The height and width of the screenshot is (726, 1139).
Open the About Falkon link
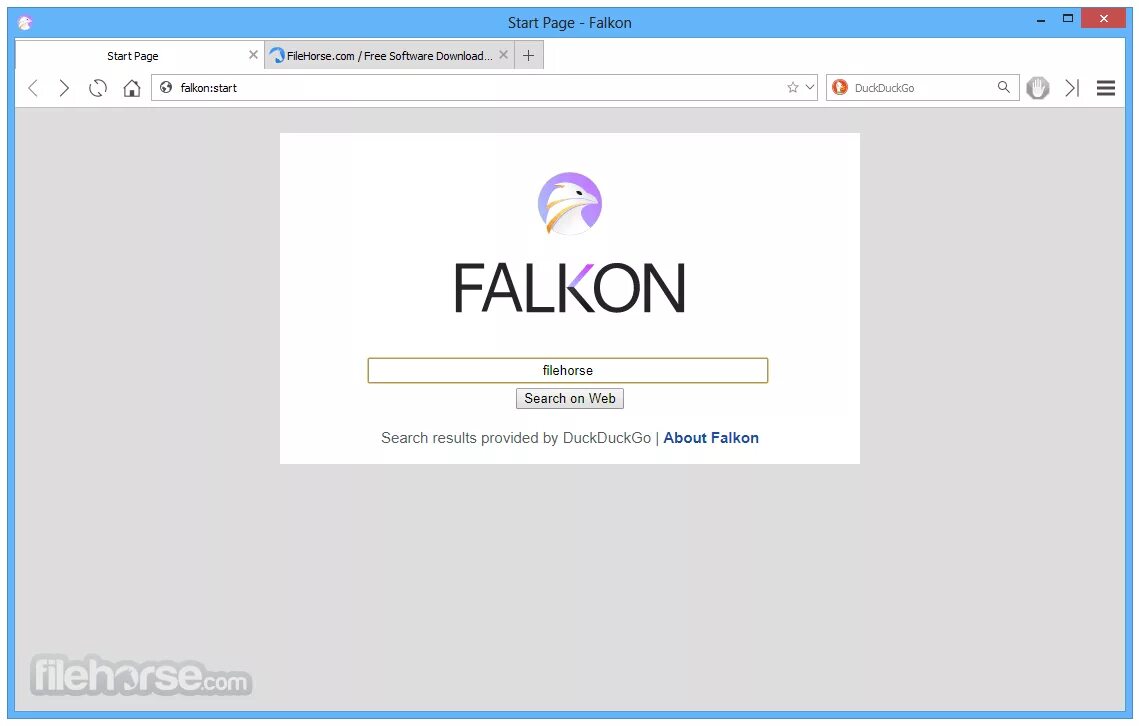pyautogui.click(x=710, y=438)
